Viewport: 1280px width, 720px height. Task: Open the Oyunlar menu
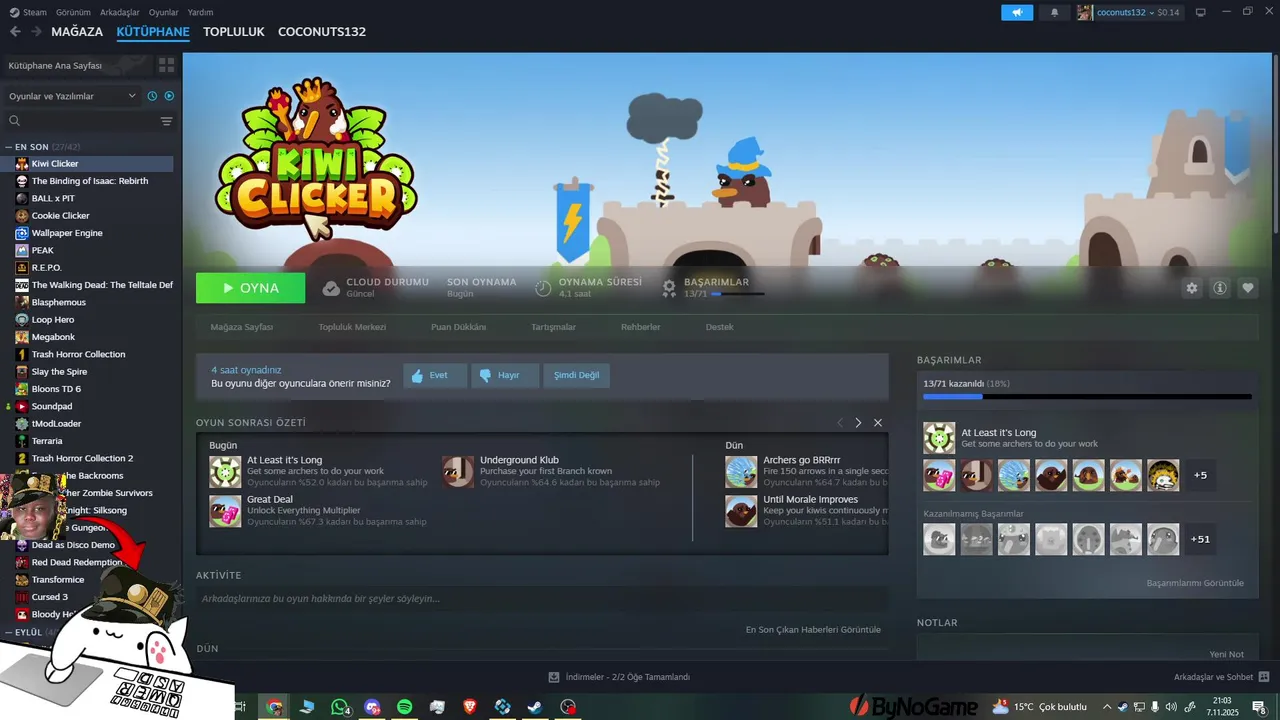163,12
